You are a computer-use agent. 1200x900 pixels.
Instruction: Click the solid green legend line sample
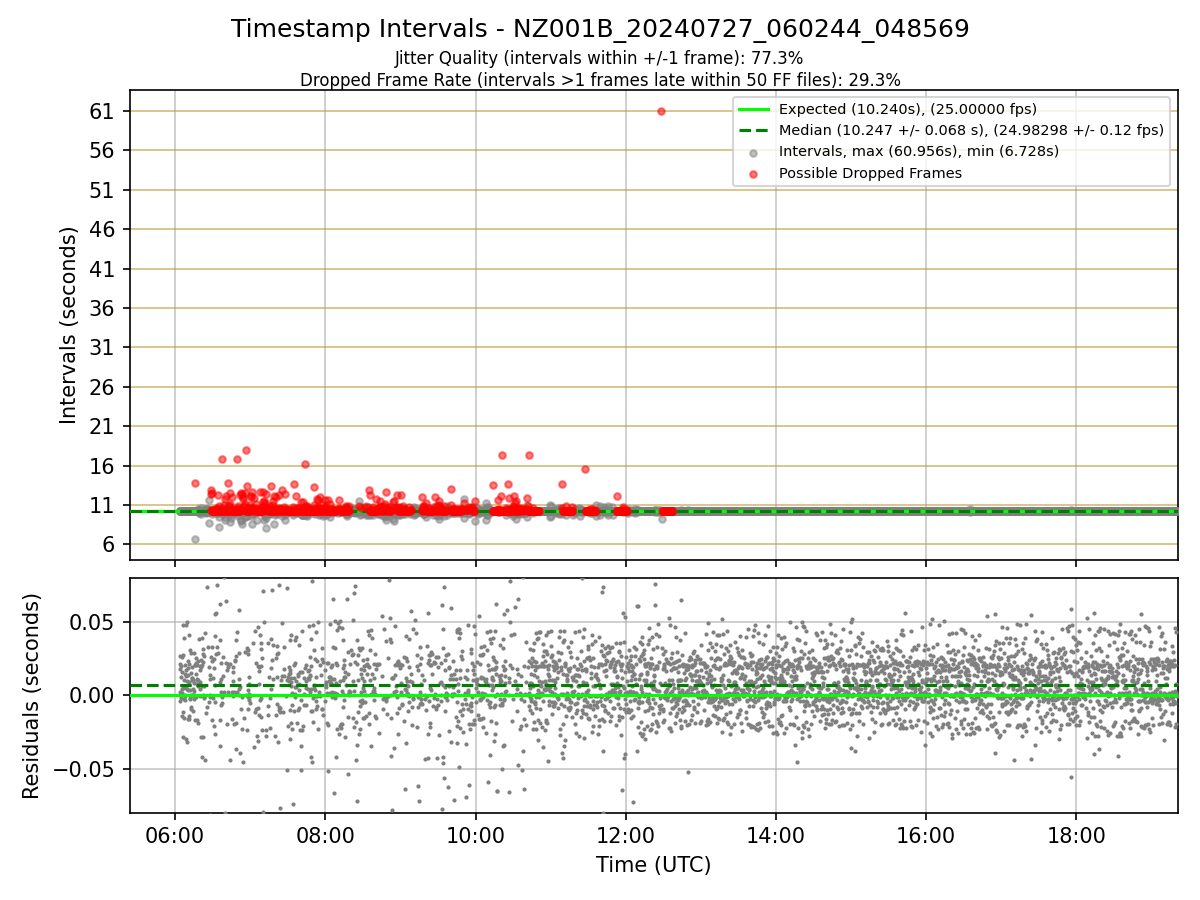[754, 109]
